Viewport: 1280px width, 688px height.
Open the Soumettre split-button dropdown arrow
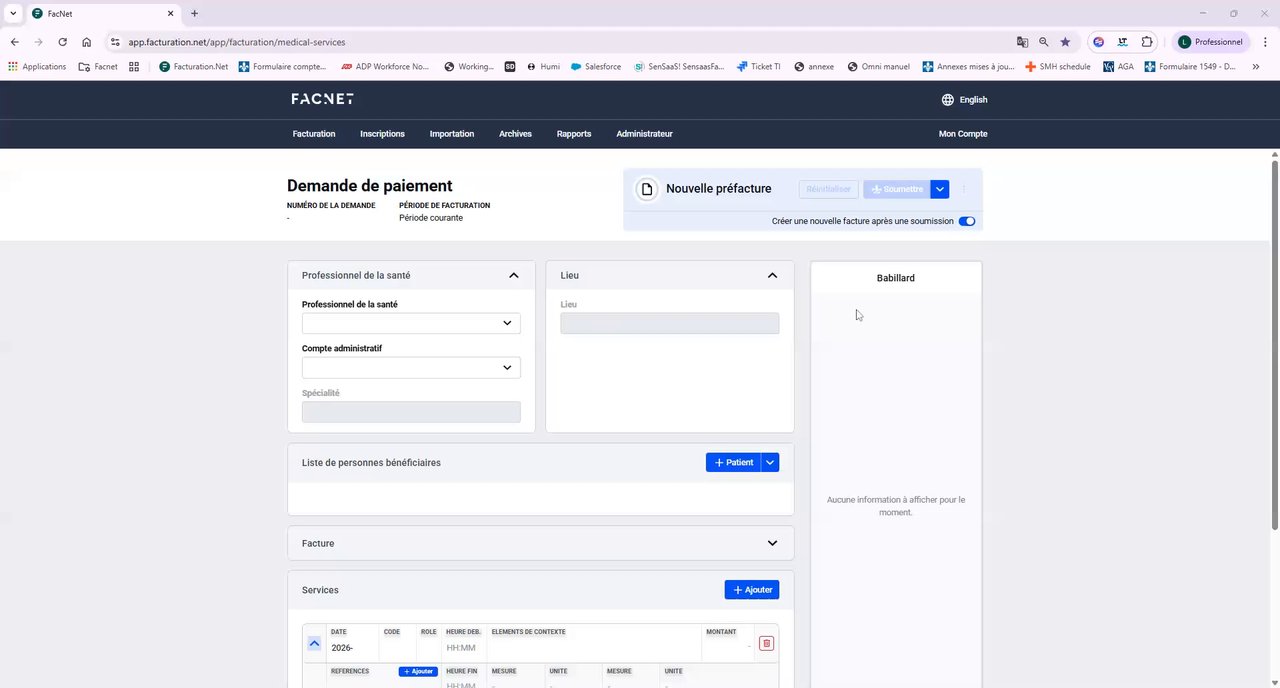coord(940,189)
